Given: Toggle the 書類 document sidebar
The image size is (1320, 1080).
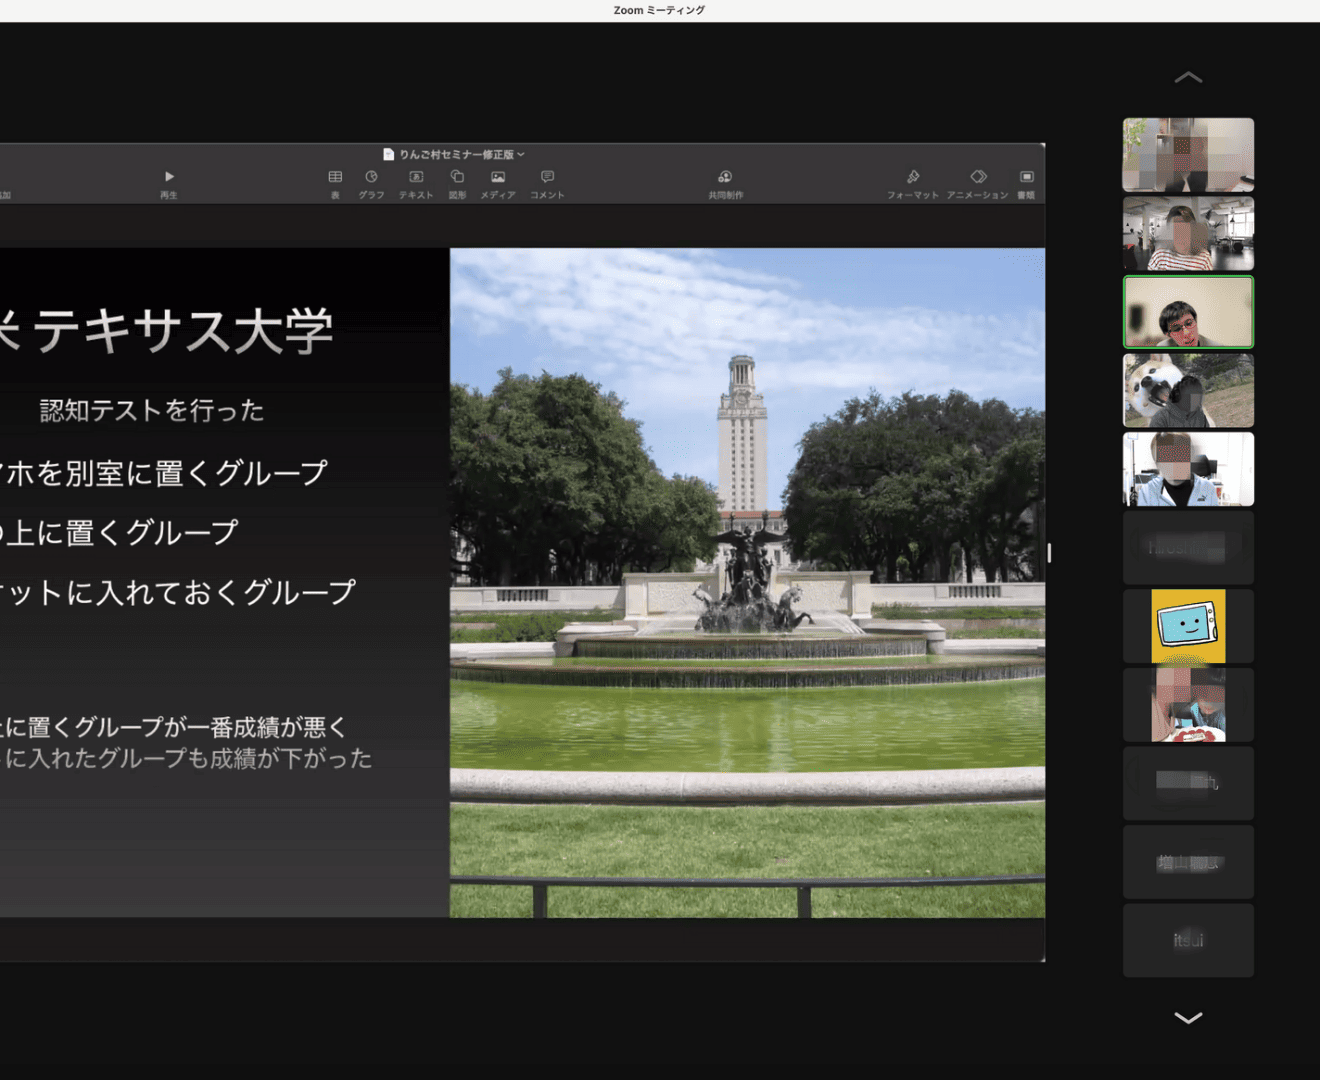Looking at the screenshot, I should point(1026,181).
